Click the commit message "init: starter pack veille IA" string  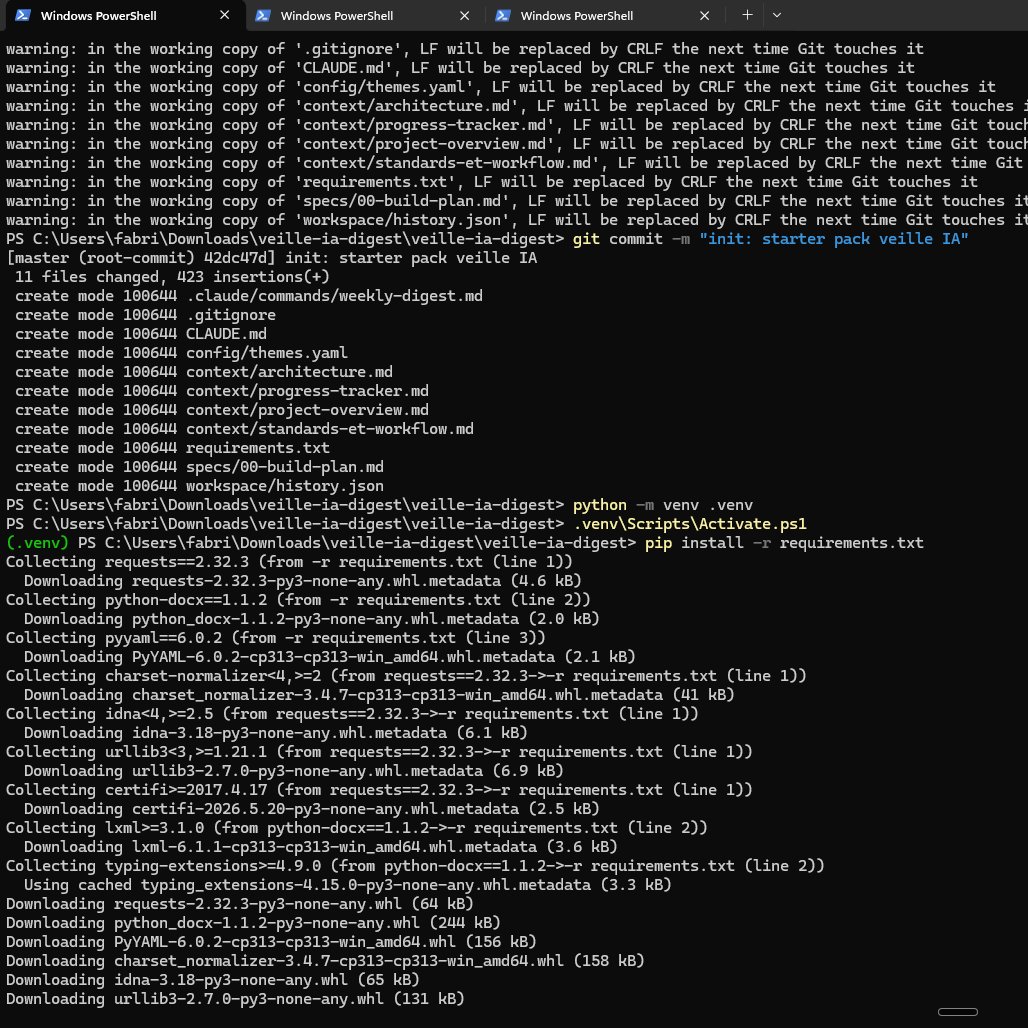pyautogui.click(x=834, y=239)
